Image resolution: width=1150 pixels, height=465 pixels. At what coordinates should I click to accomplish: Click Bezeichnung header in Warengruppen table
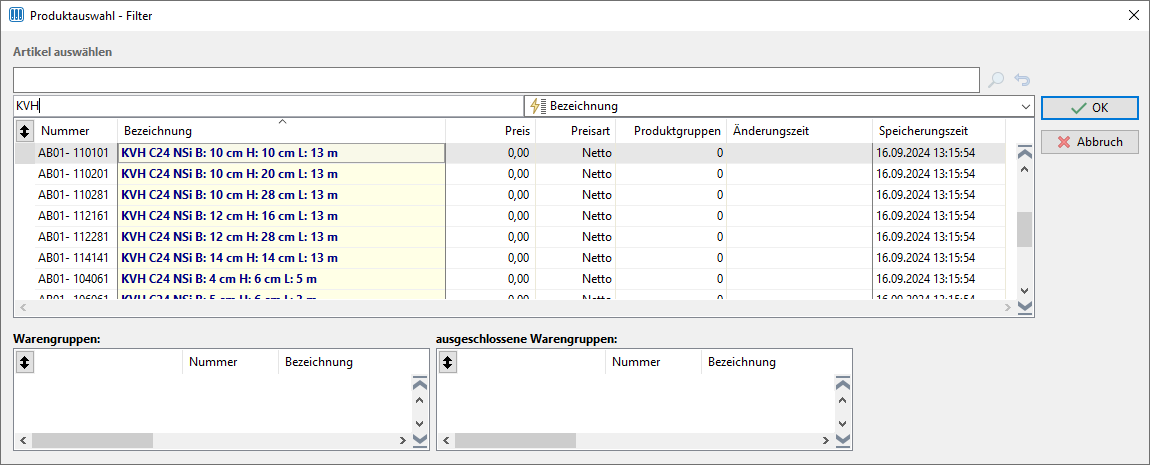(x=345, y=362)
